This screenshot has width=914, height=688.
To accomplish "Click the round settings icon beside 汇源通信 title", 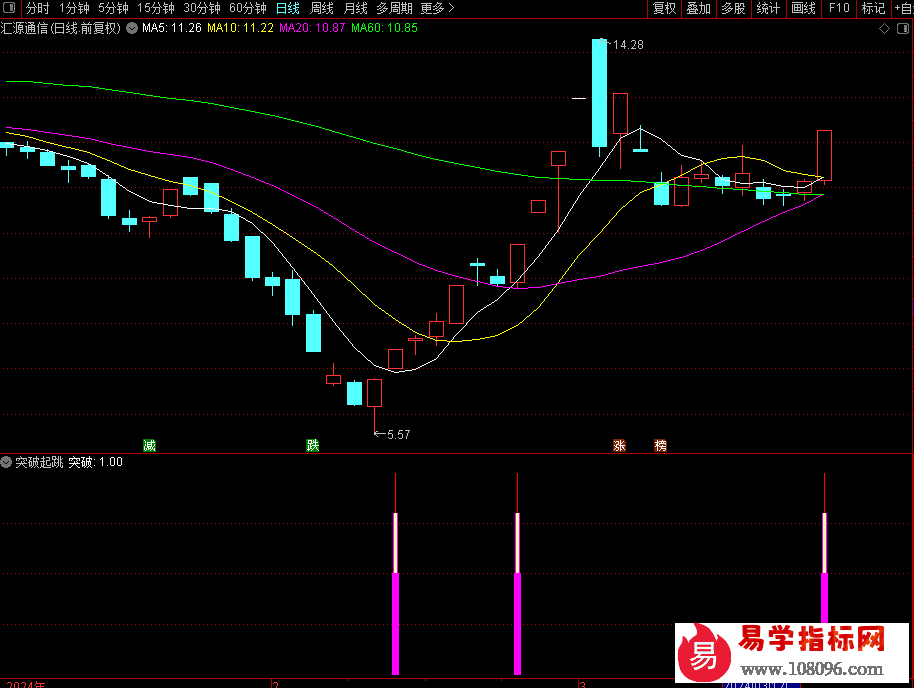I will pos(132,28).
